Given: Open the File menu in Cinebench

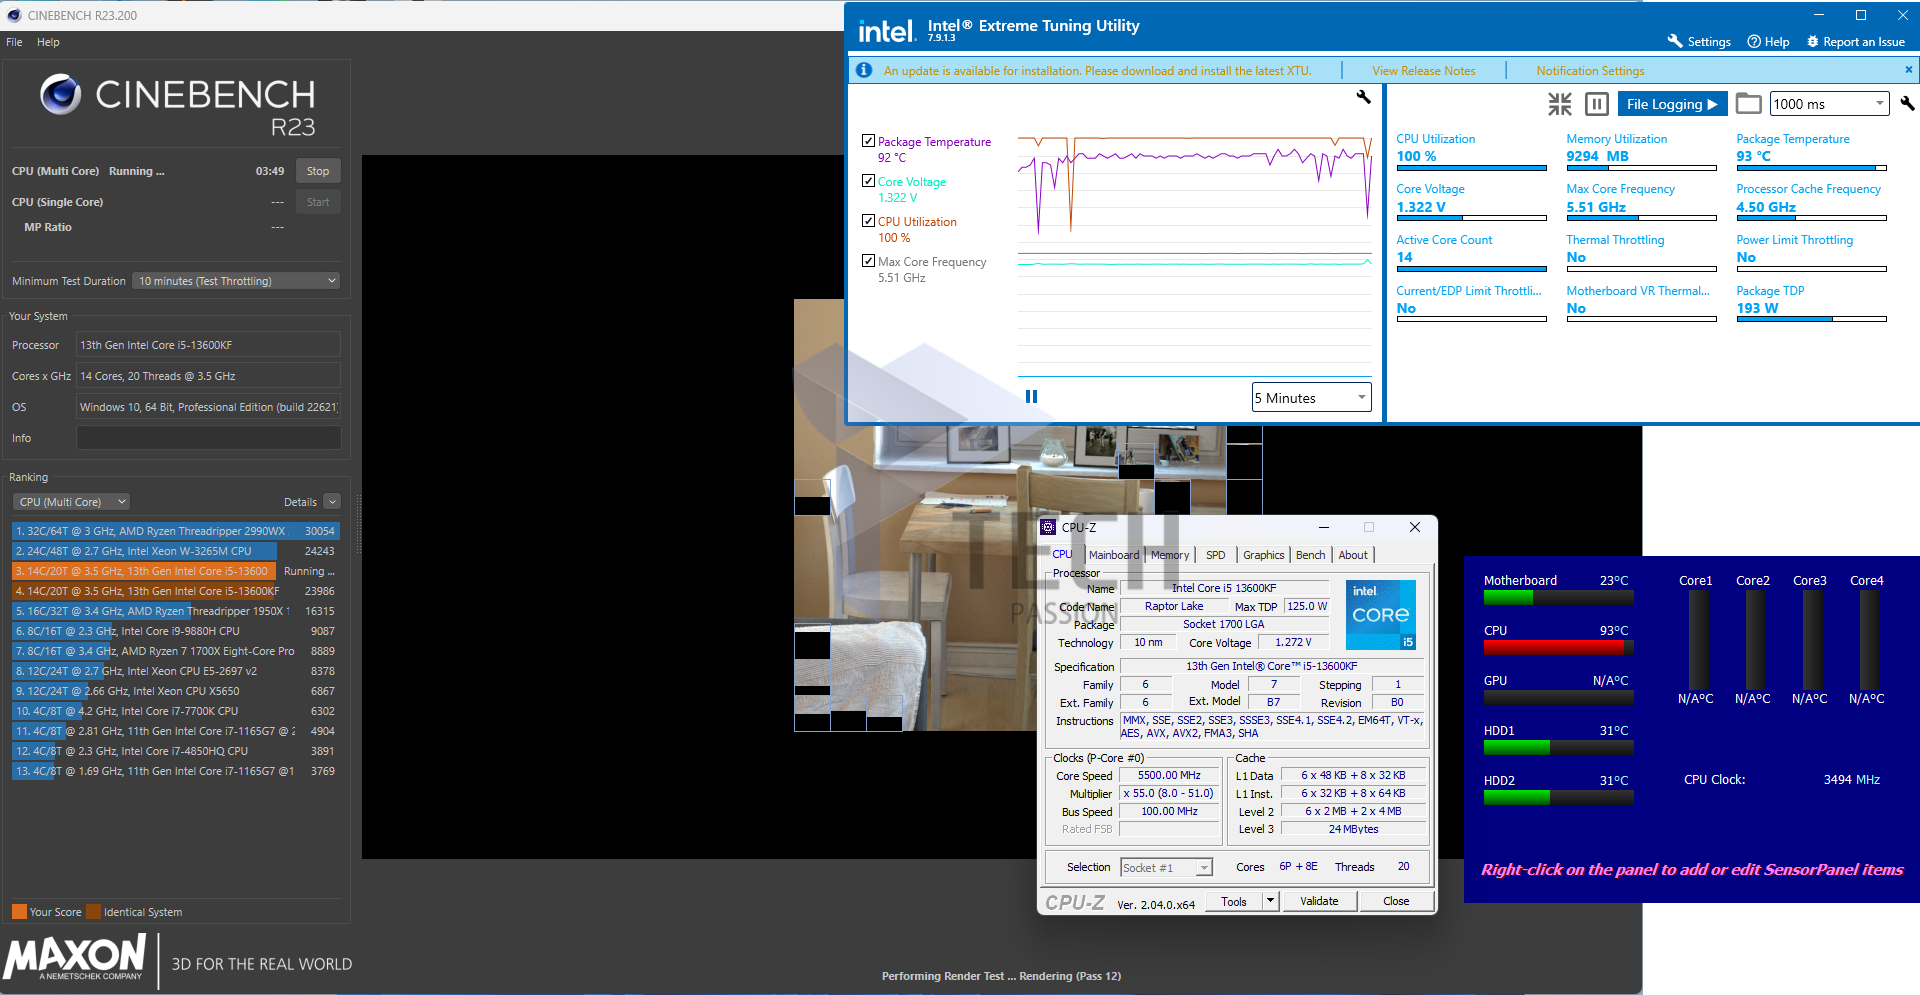Looking at the screenshot, I should tap(14, 42).
